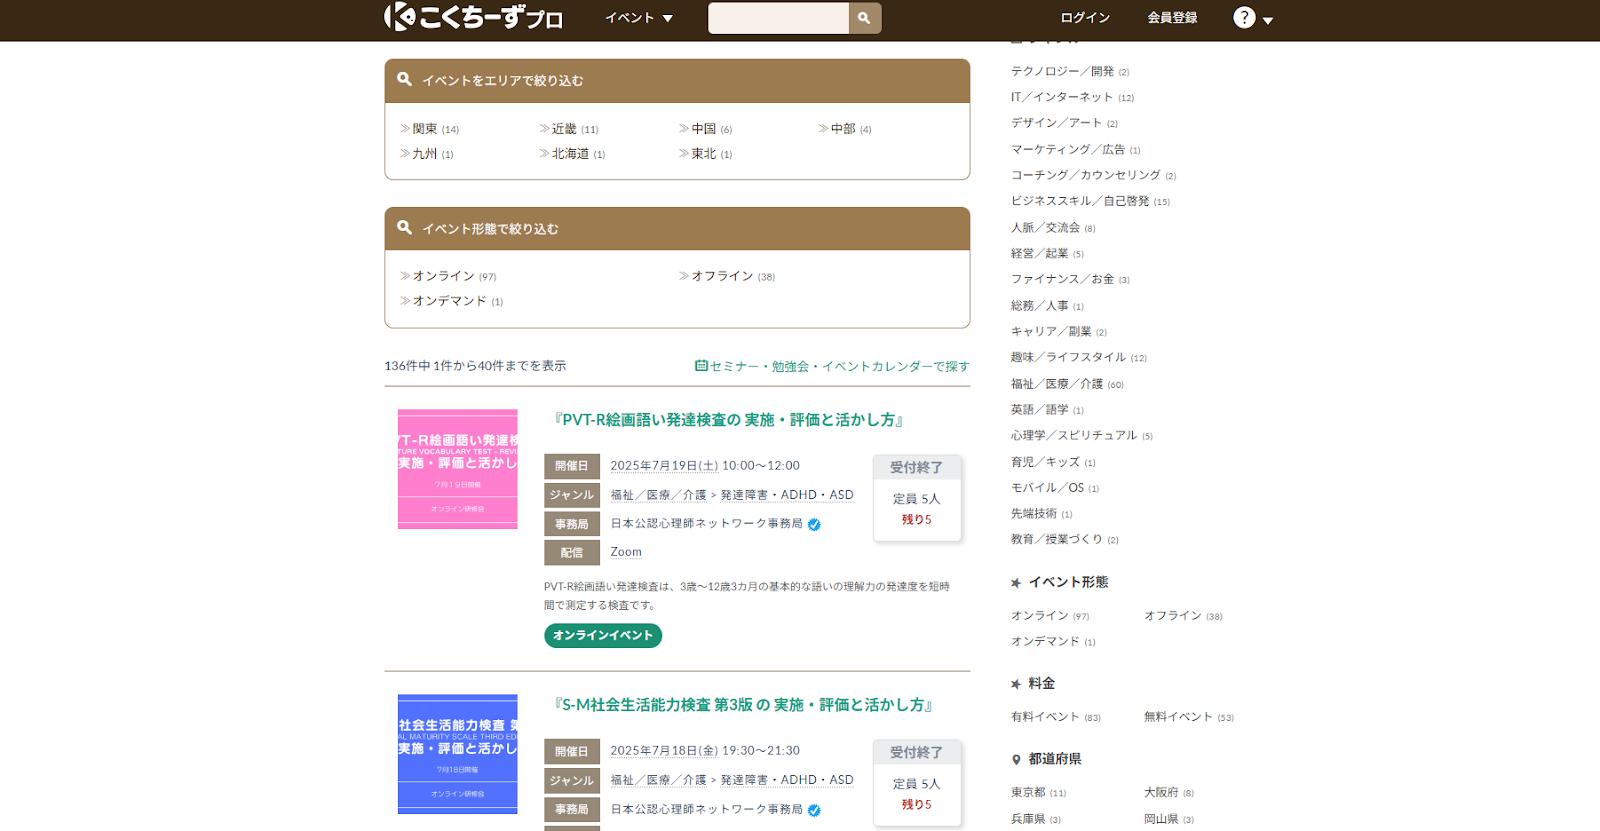This screenshot has width=1600, height=831.
Task: Click the header search input field
Action: tap(778, 18)
